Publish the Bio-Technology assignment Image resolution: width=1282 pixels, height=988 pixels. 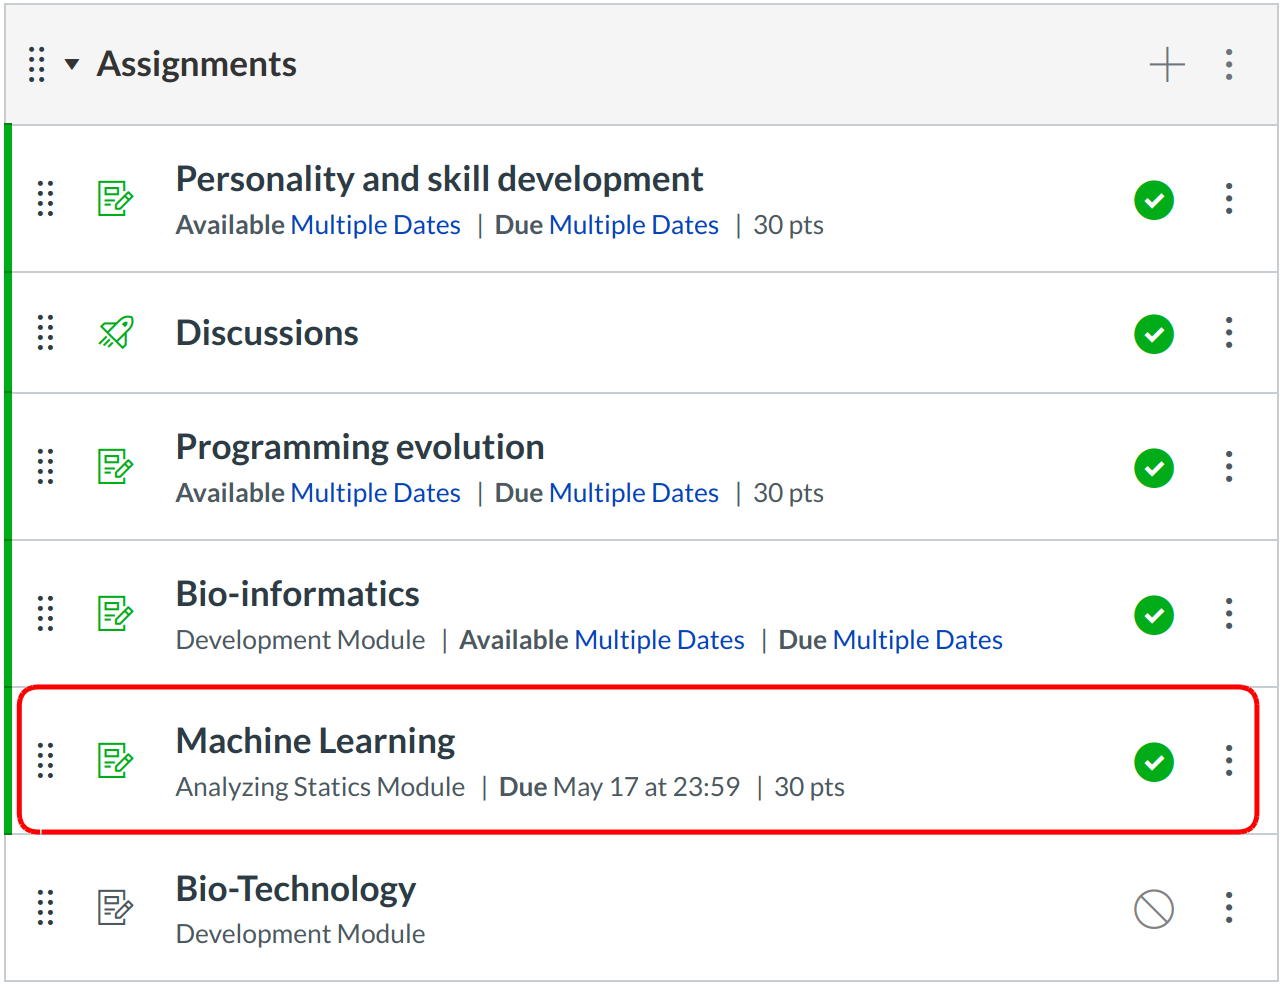click(x=1153, y=909)
